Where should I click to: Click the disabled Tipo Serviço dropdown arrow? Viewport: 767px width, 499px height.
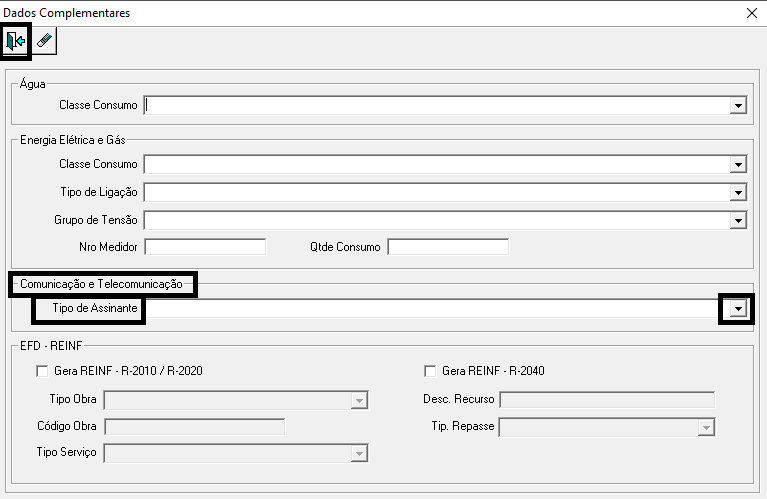pyautogui.click(x=359, y=454)
